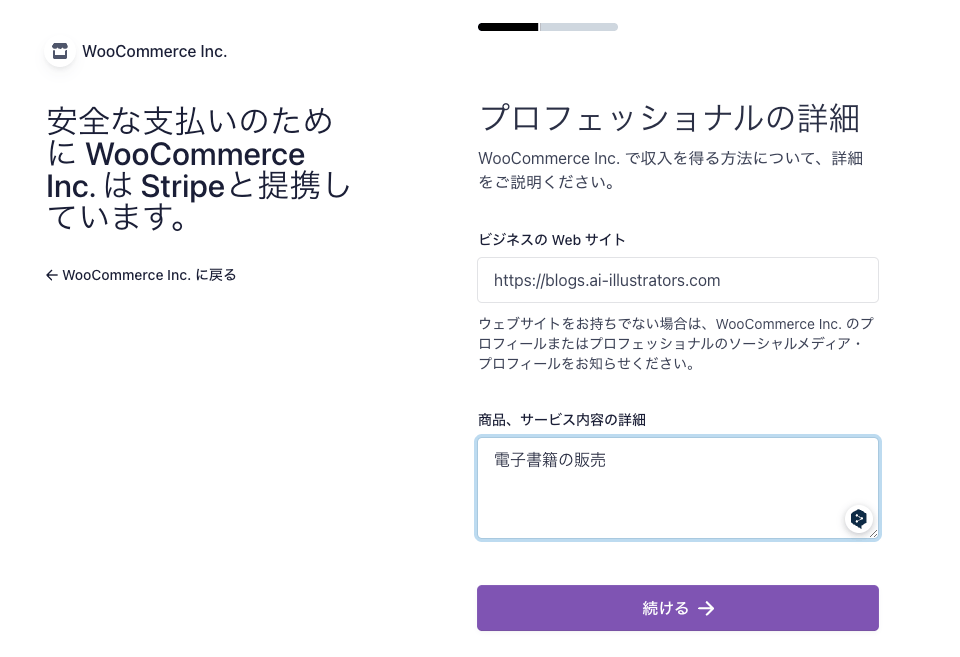
Task: Click the gray unfilled progress bar segment
Action: (579, 27)
